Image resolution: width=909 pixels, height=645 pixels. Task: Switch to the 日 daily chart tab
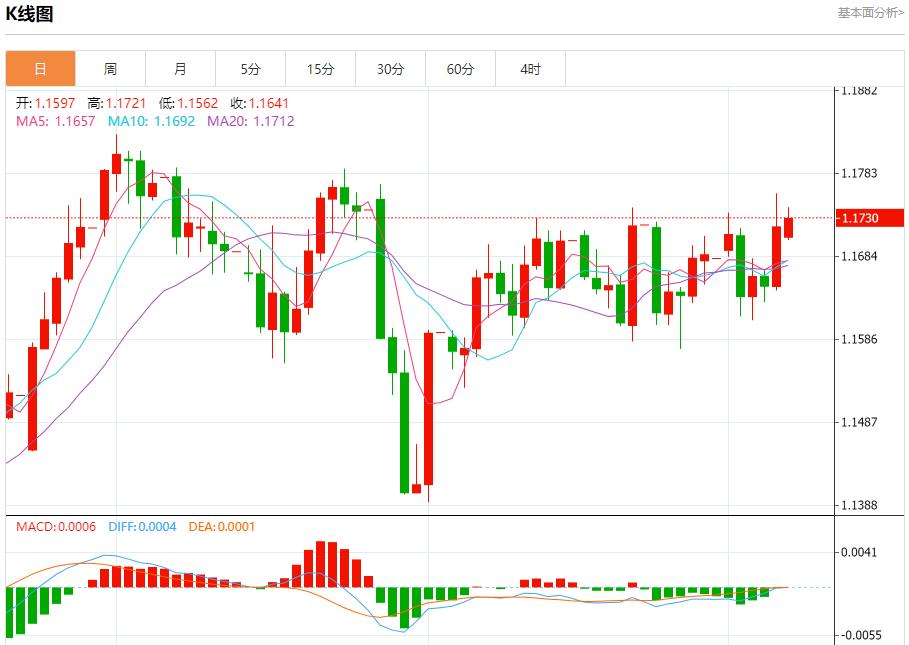[x=39, y=68]
